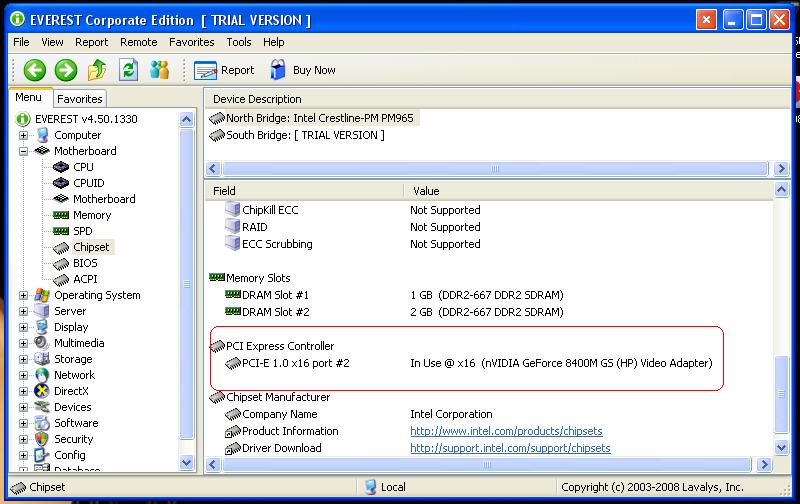This screenshot has width=800, height=504.
Task: Click the Security shield icon in tree
Action: (42, 439)
